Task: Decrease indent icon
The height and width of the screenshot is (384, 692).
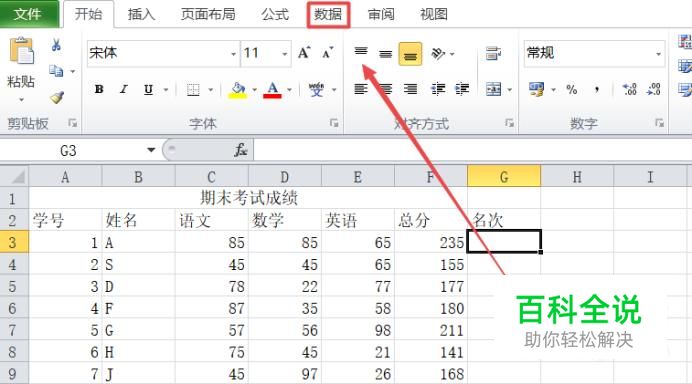Action: click(438, 90)
